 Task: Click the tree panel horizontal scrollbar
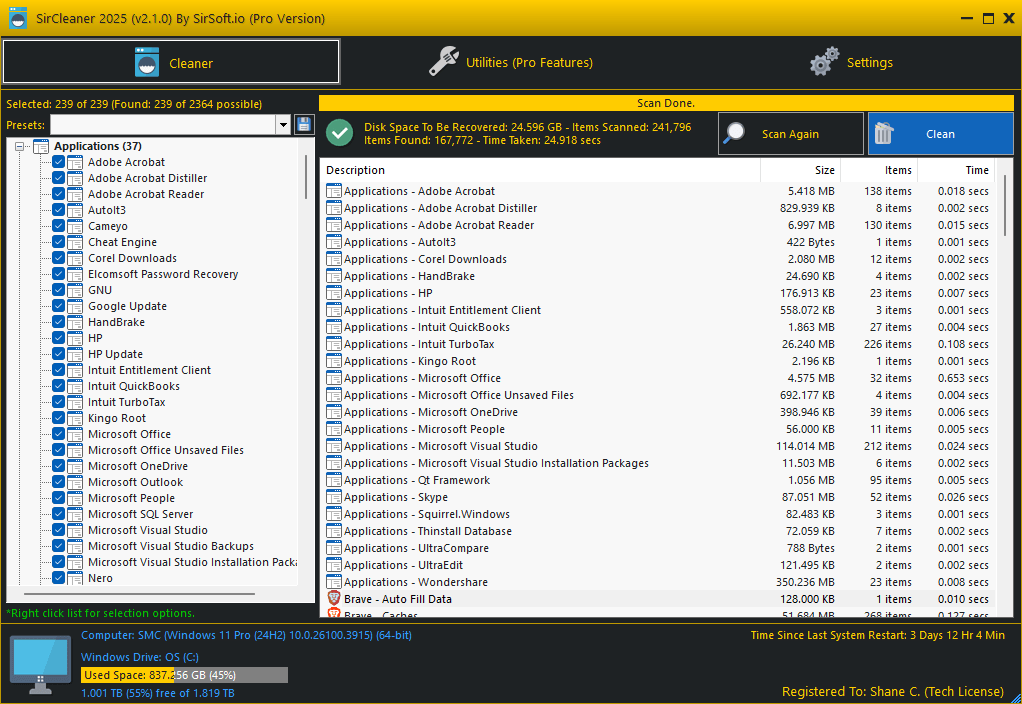point(139,594)
